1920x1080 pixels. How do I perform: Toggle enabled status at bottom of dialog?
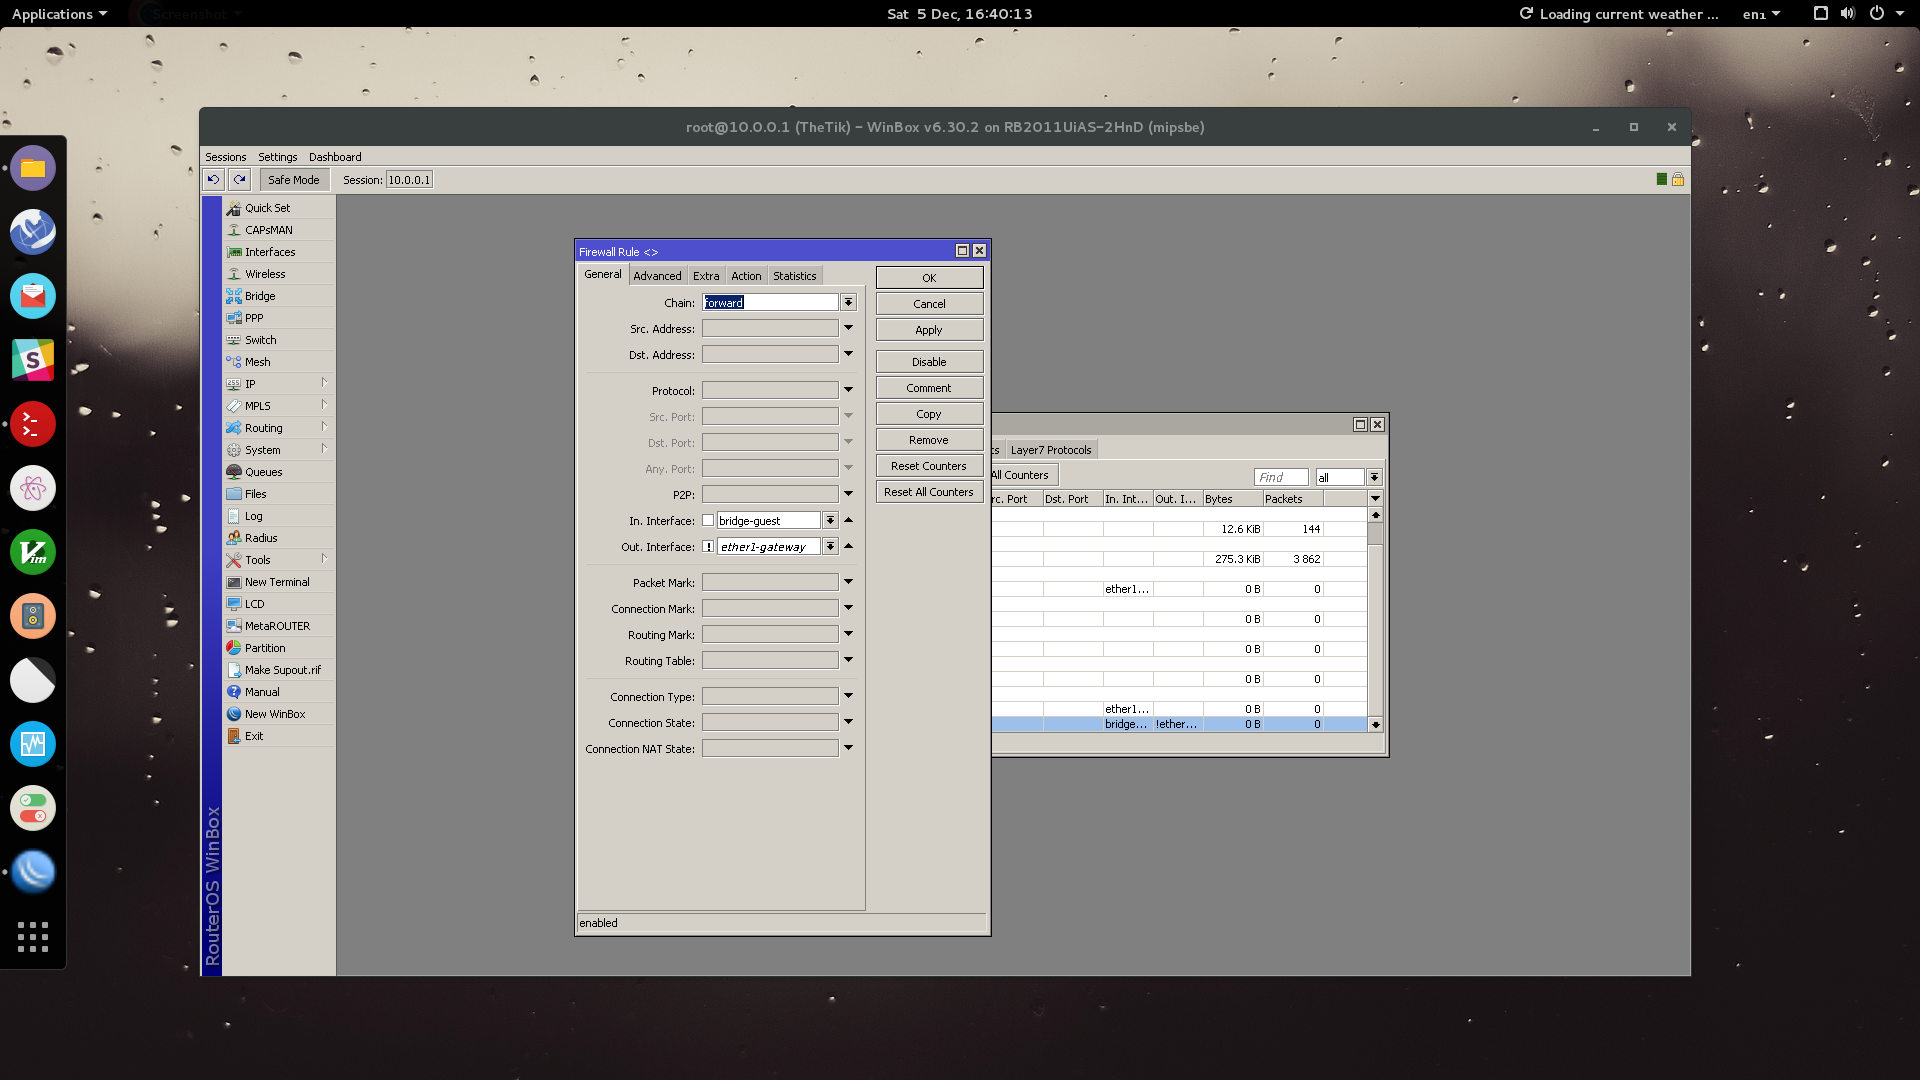[597, 922]
